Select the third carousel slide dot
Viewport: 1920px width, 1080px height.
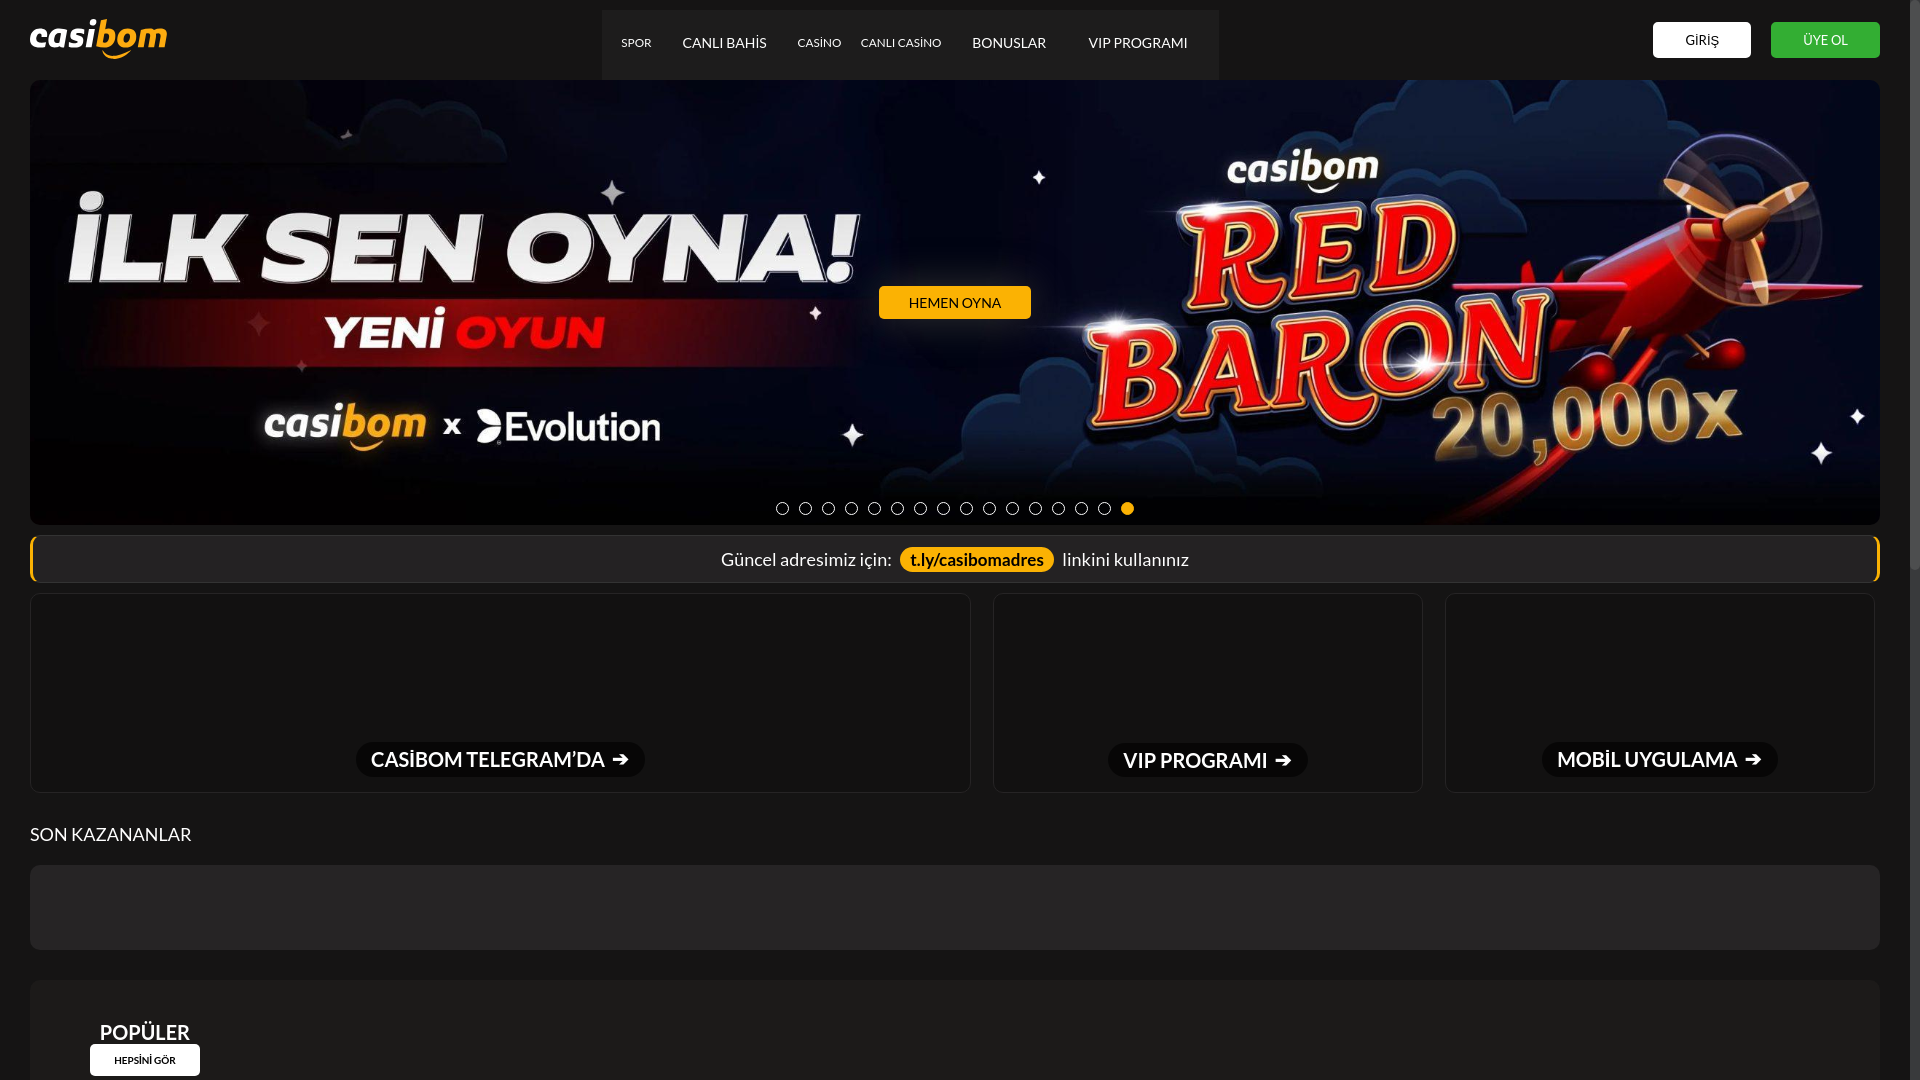click(x=828, y=508)
